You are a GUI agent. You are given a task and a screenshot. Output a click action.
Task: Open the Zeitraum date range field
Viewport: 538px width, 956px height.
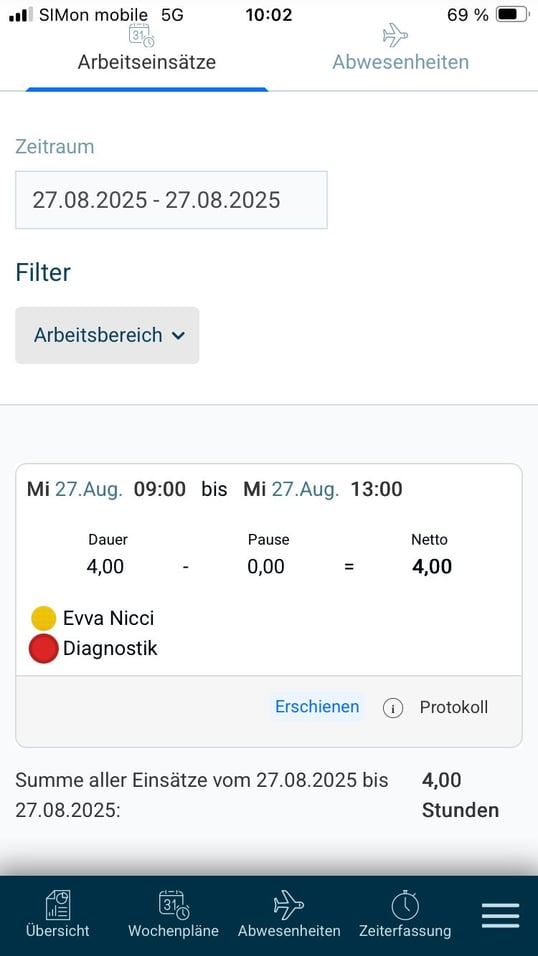171,200
